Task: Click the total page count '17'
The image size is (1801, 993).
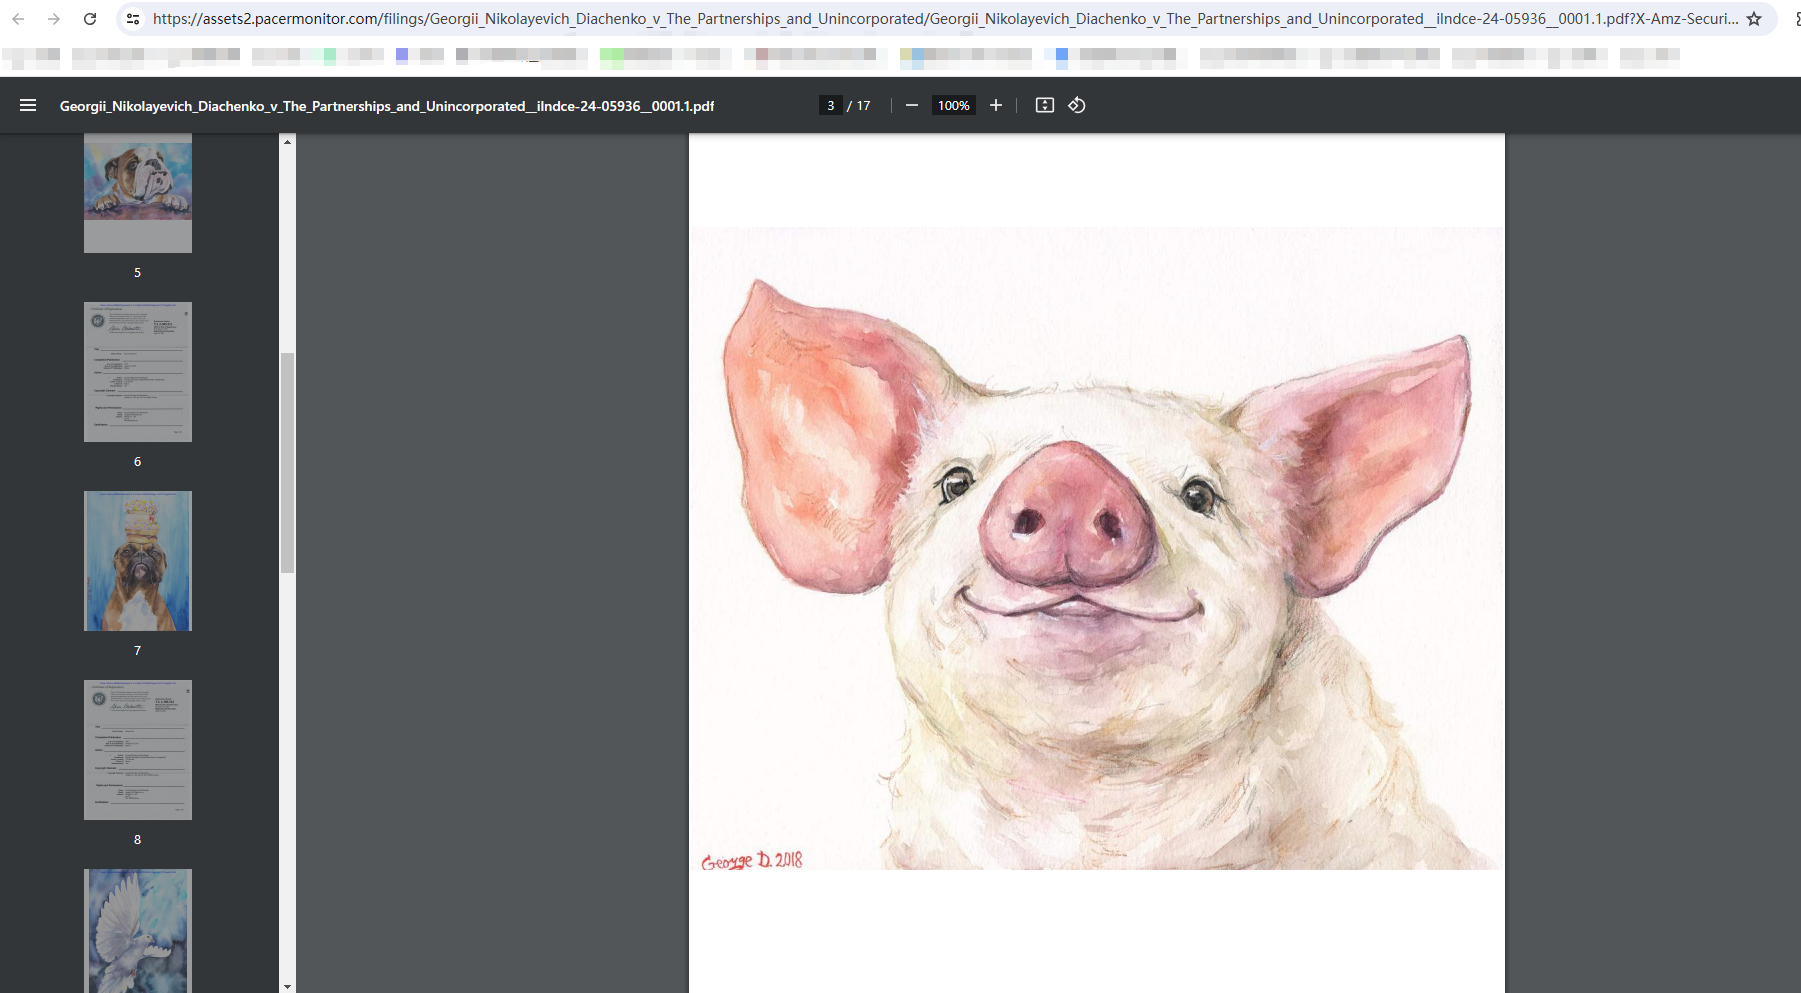Action: 864,105
